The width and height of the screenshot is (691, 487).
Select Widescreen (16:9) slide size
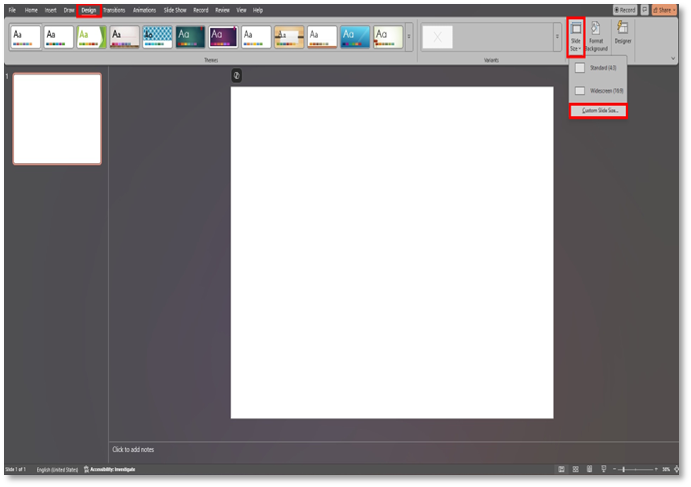[598, 91]
